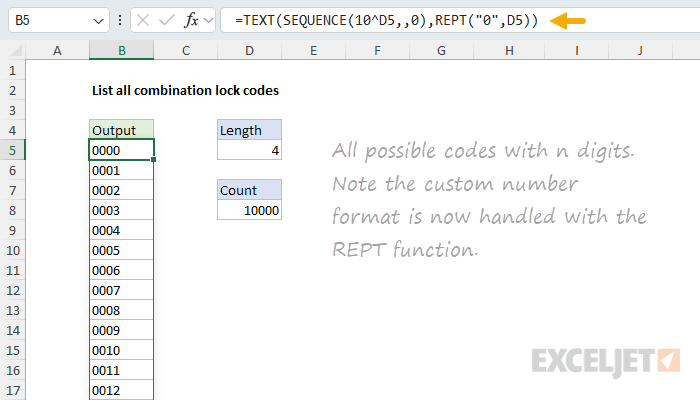Viewport: 700px width, 400px height.
Task: Select row 6 header
Action: pos(12,171)
